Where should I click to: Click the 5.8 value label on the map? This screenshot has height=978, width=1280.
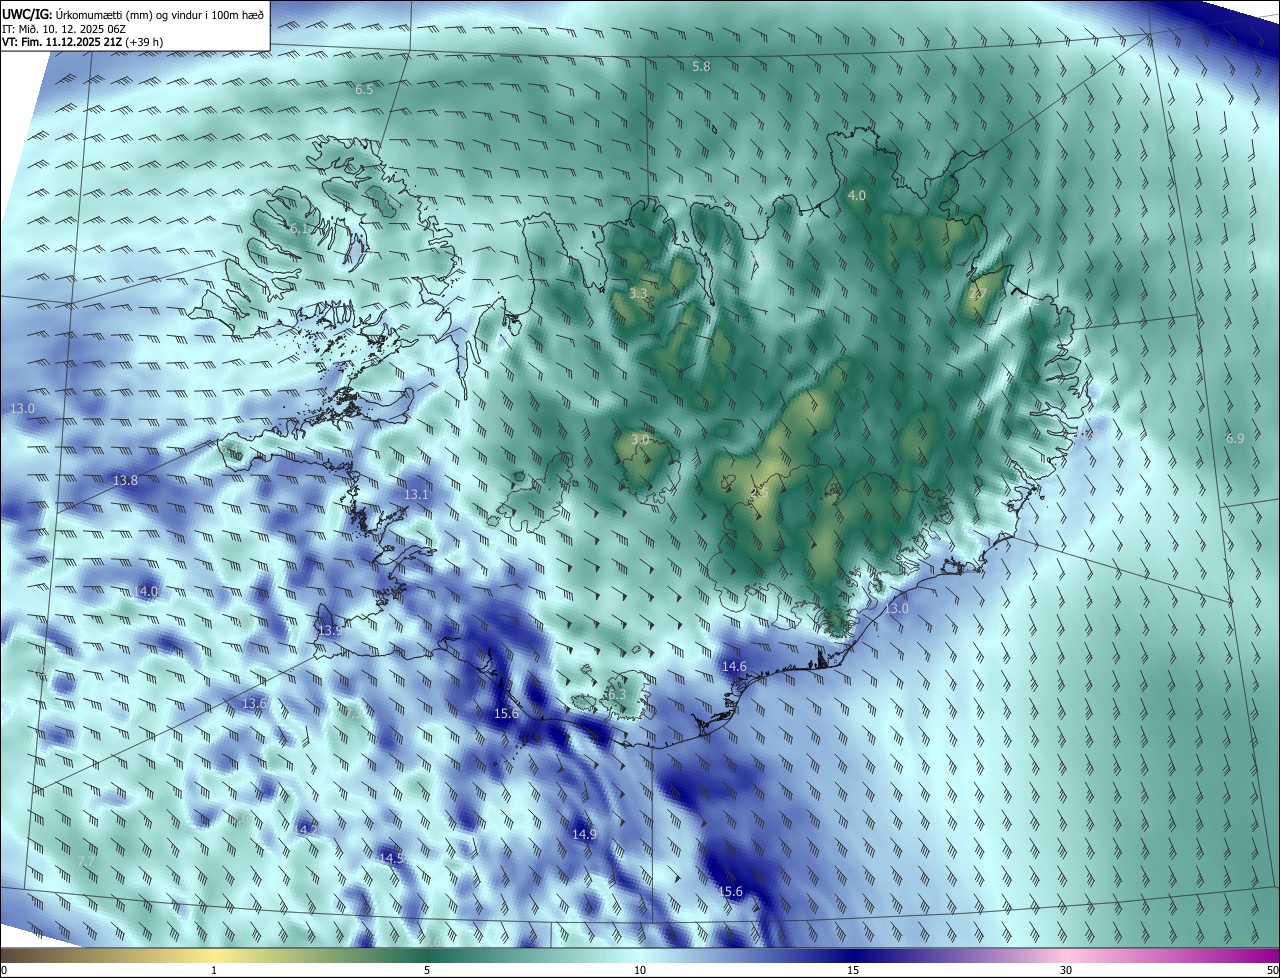click(701, 66)
